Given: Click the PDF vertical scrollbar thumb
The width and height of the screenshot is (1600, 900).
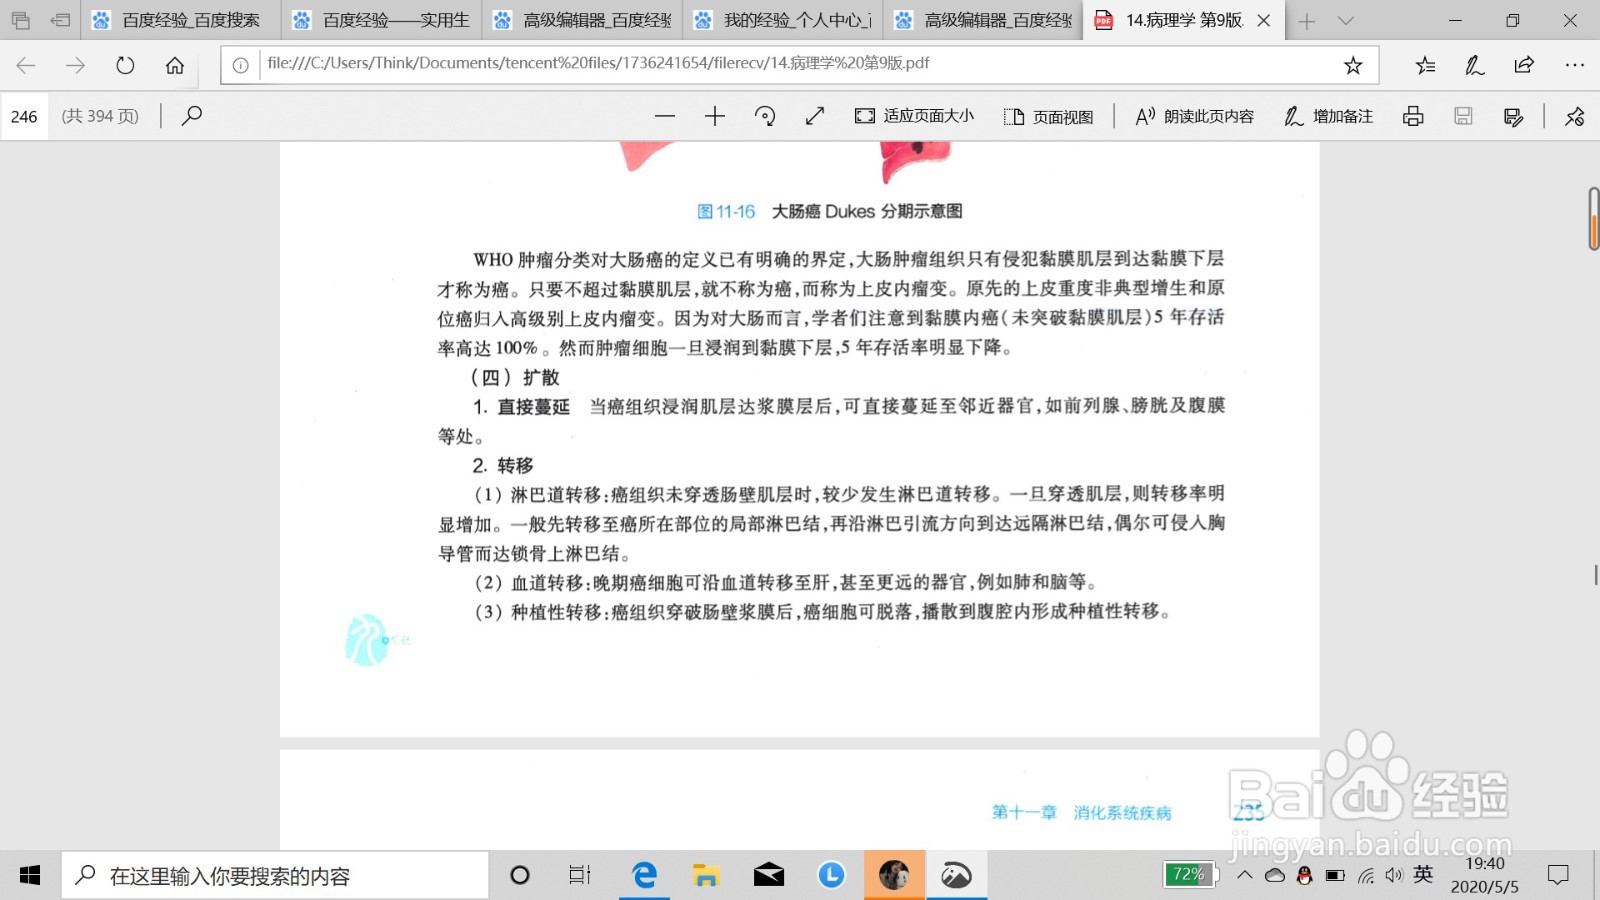Looking at the screenshot, I should point(1594,218).
